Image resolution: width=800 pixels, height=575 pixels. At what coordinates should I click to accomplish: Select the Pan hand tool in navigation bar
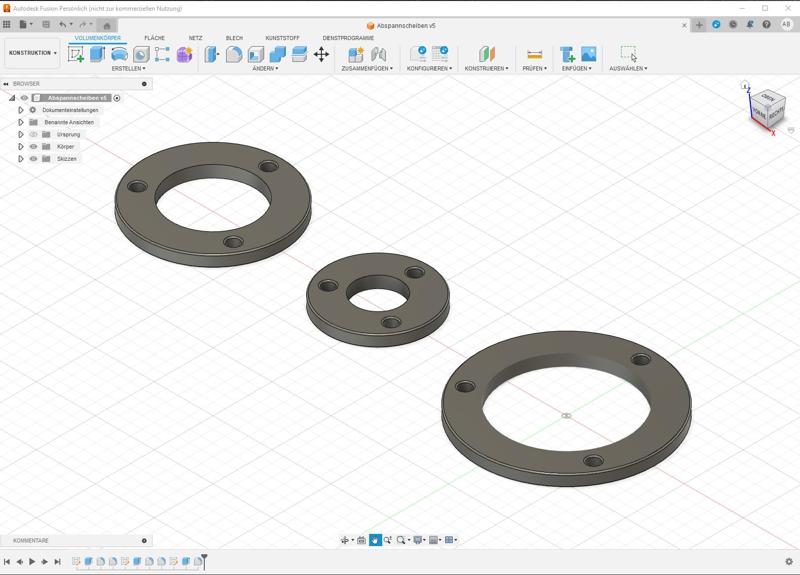(x=375, y=540)
